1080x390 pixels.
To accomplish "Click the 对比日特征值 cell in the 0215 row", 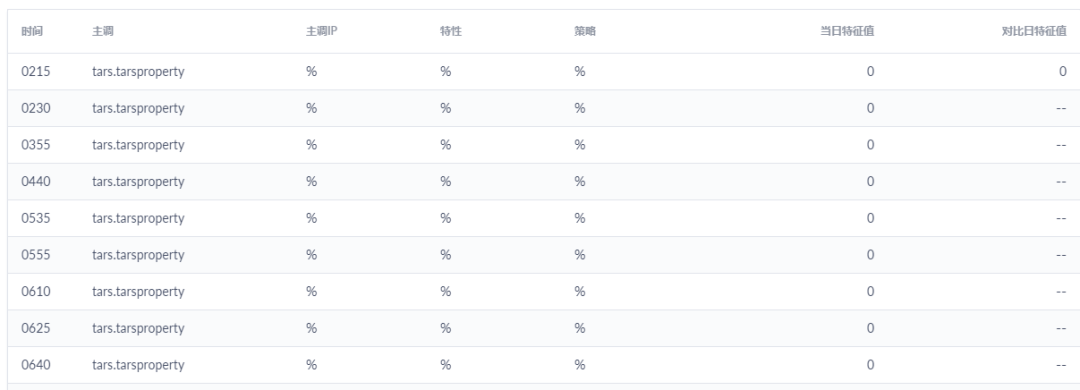I will [x=1063, y=72].
